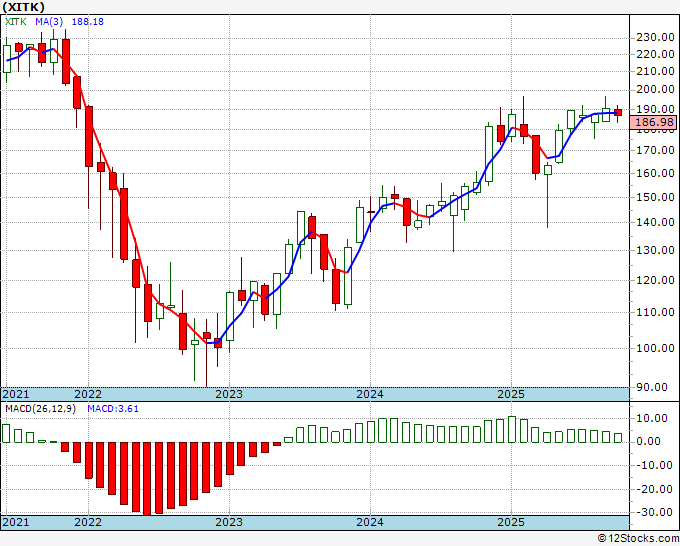The width and height of the screenshot is (680, 546).
Task: Click the 2023 label on the price time axis
Action: coord(229,394)
